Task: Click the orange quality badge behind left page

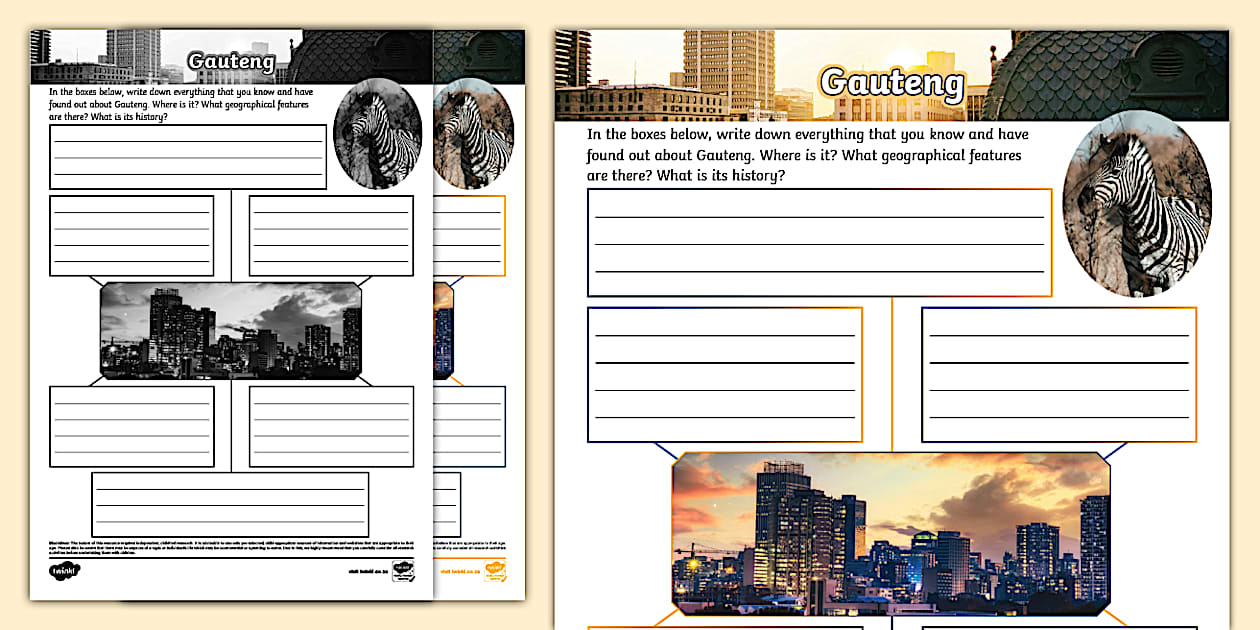Action: tap(495, 571)
